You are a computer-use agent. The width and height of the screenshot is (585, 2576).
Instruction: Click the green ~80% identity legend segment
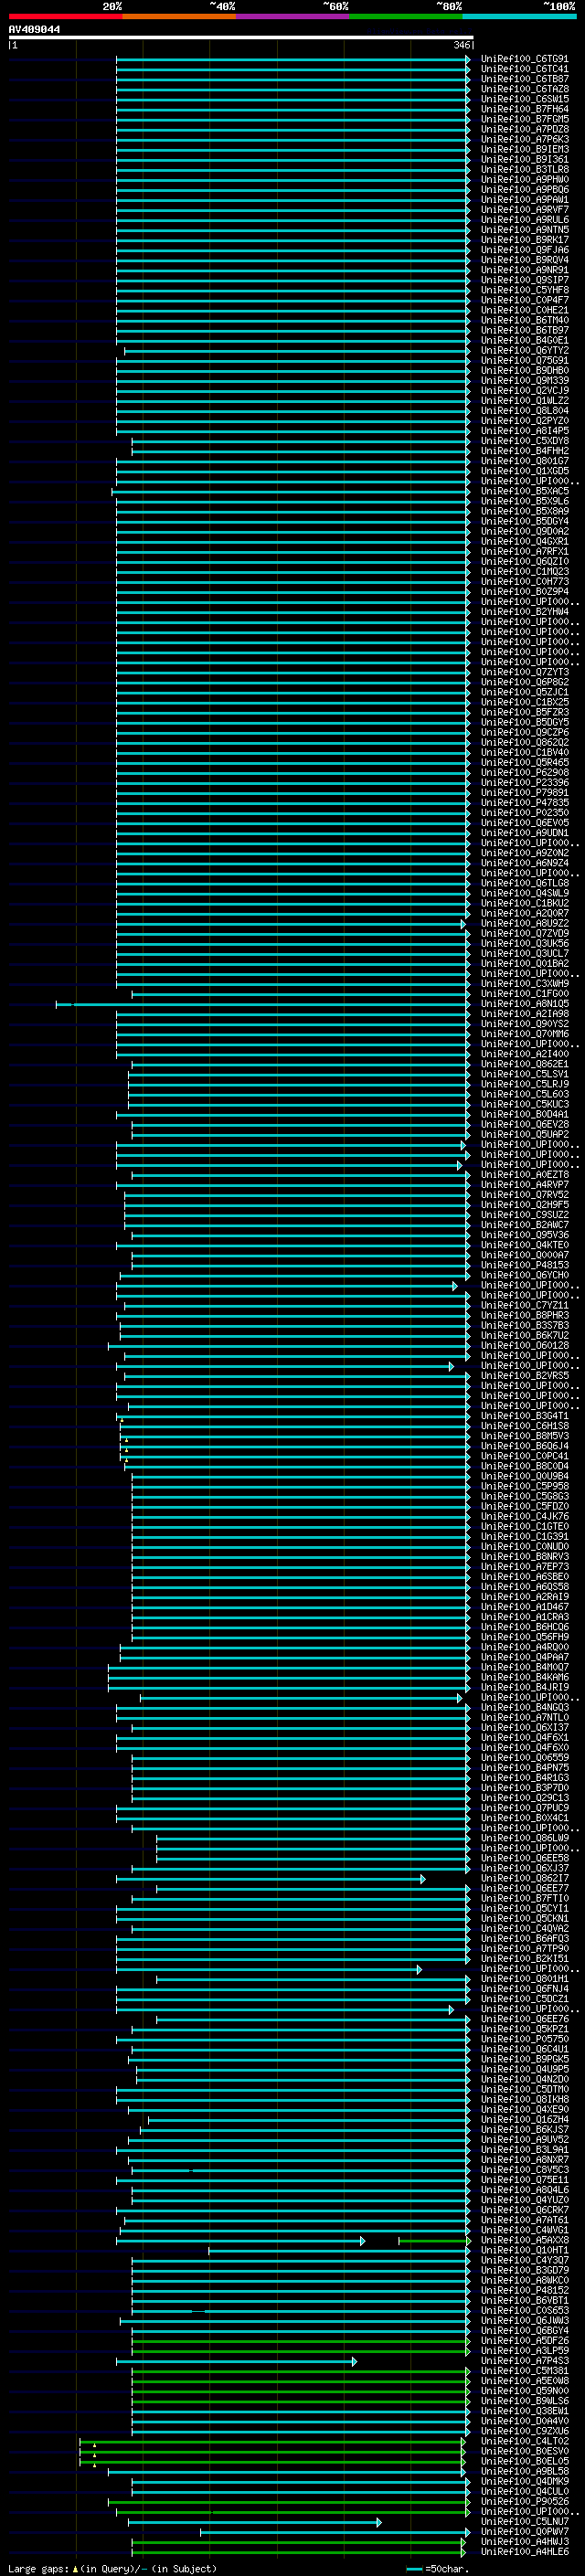pos(406,16)
